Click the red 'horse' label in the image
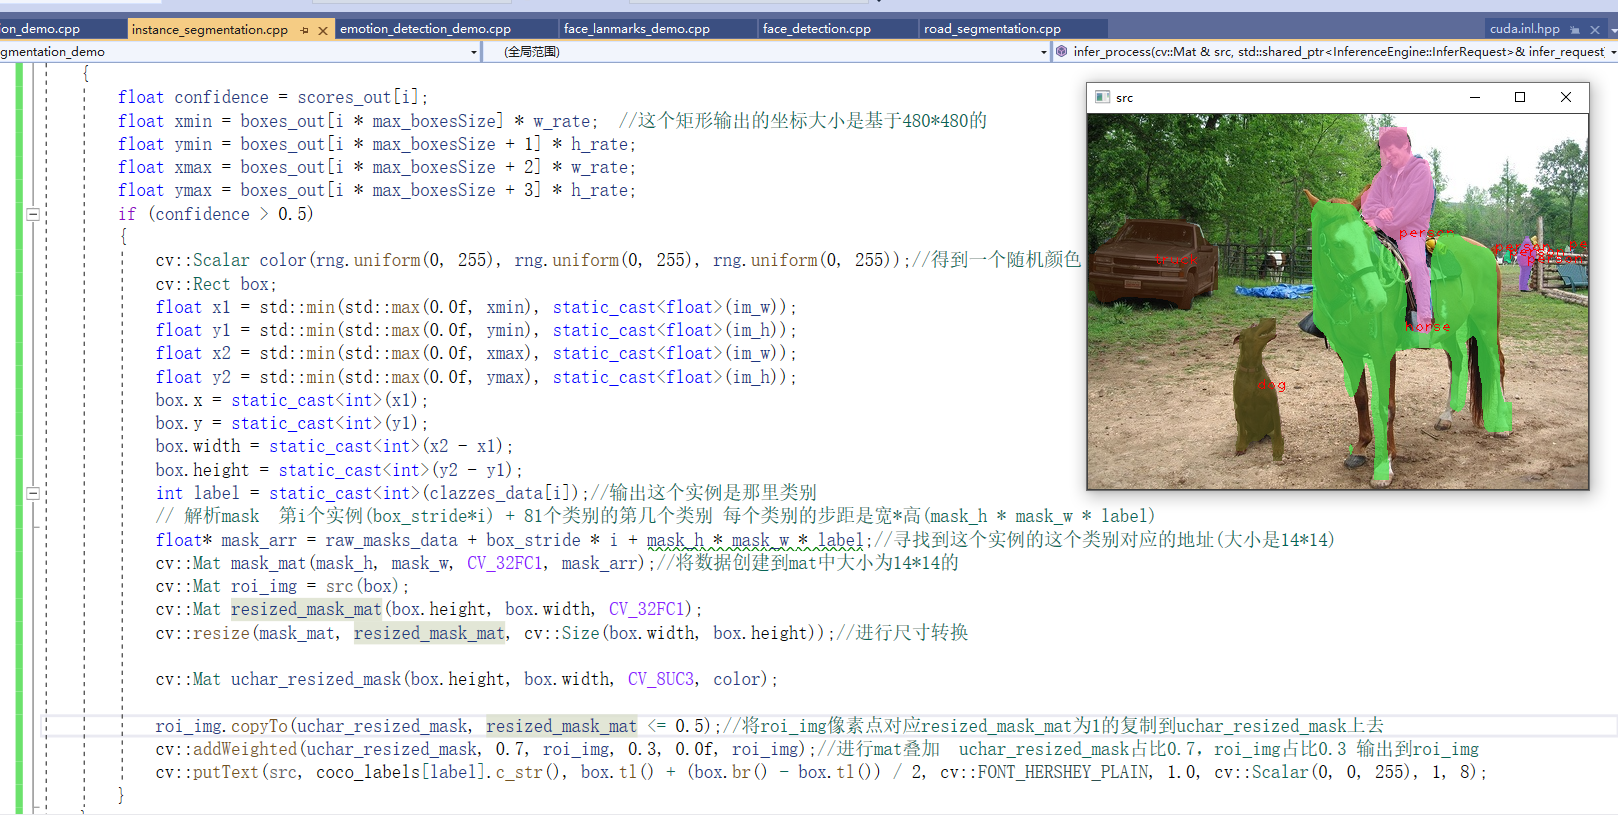 pos(1427,327)
